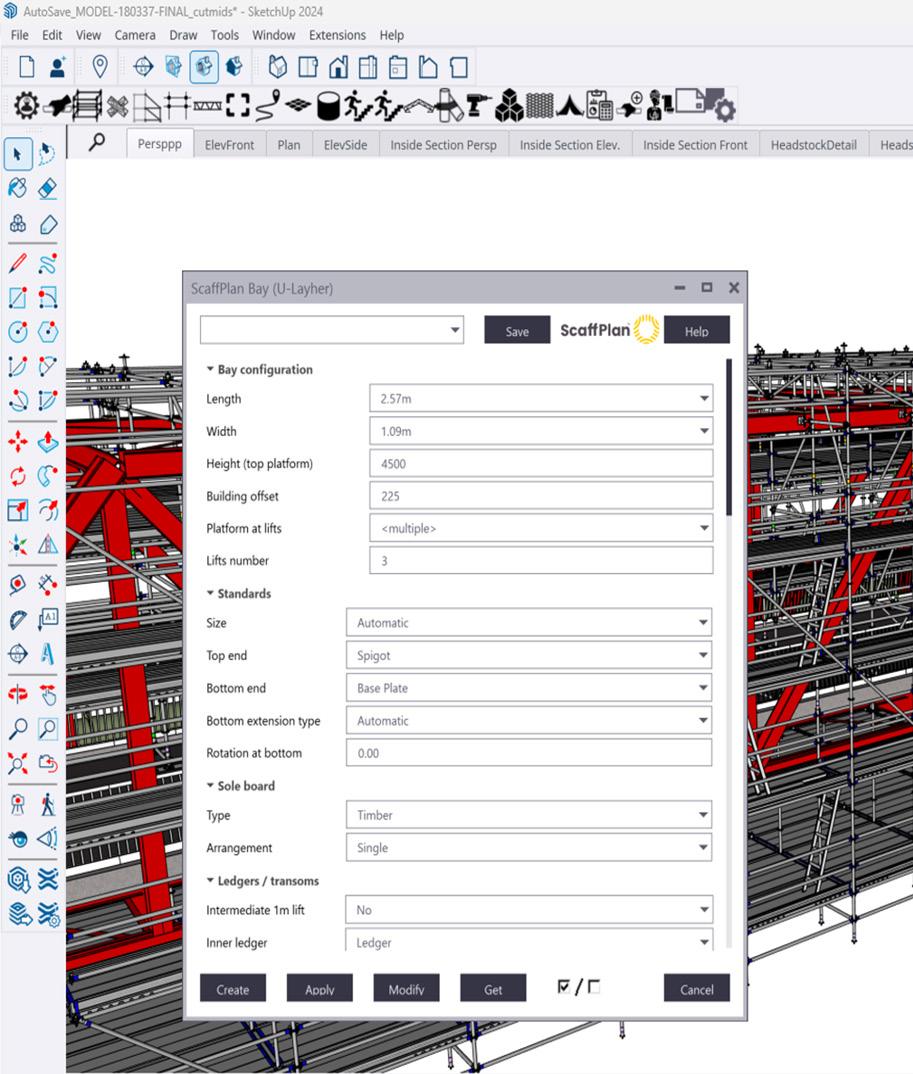The height and width of the screenshot is (1074, 913).
Task: Open the Add Location pin tool
Action: click(x=100, y=67)
